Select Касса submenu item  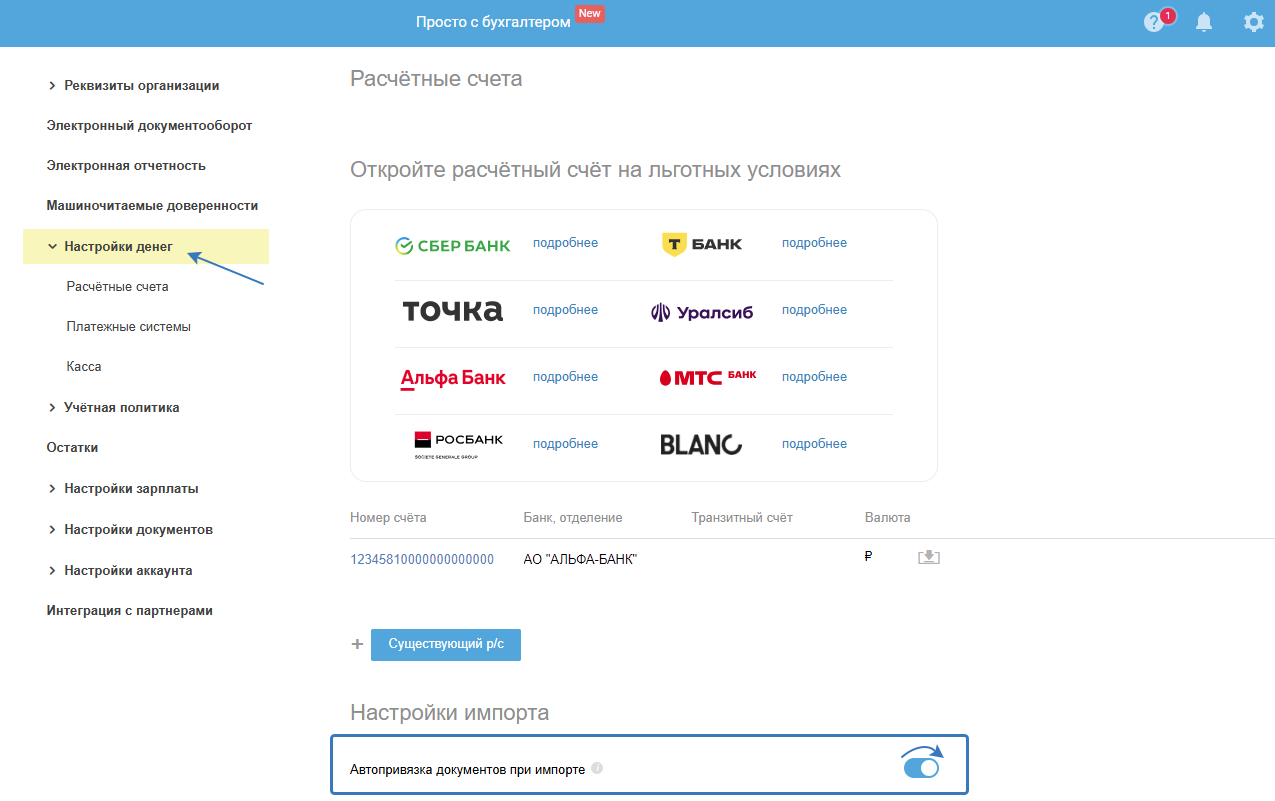84,367
